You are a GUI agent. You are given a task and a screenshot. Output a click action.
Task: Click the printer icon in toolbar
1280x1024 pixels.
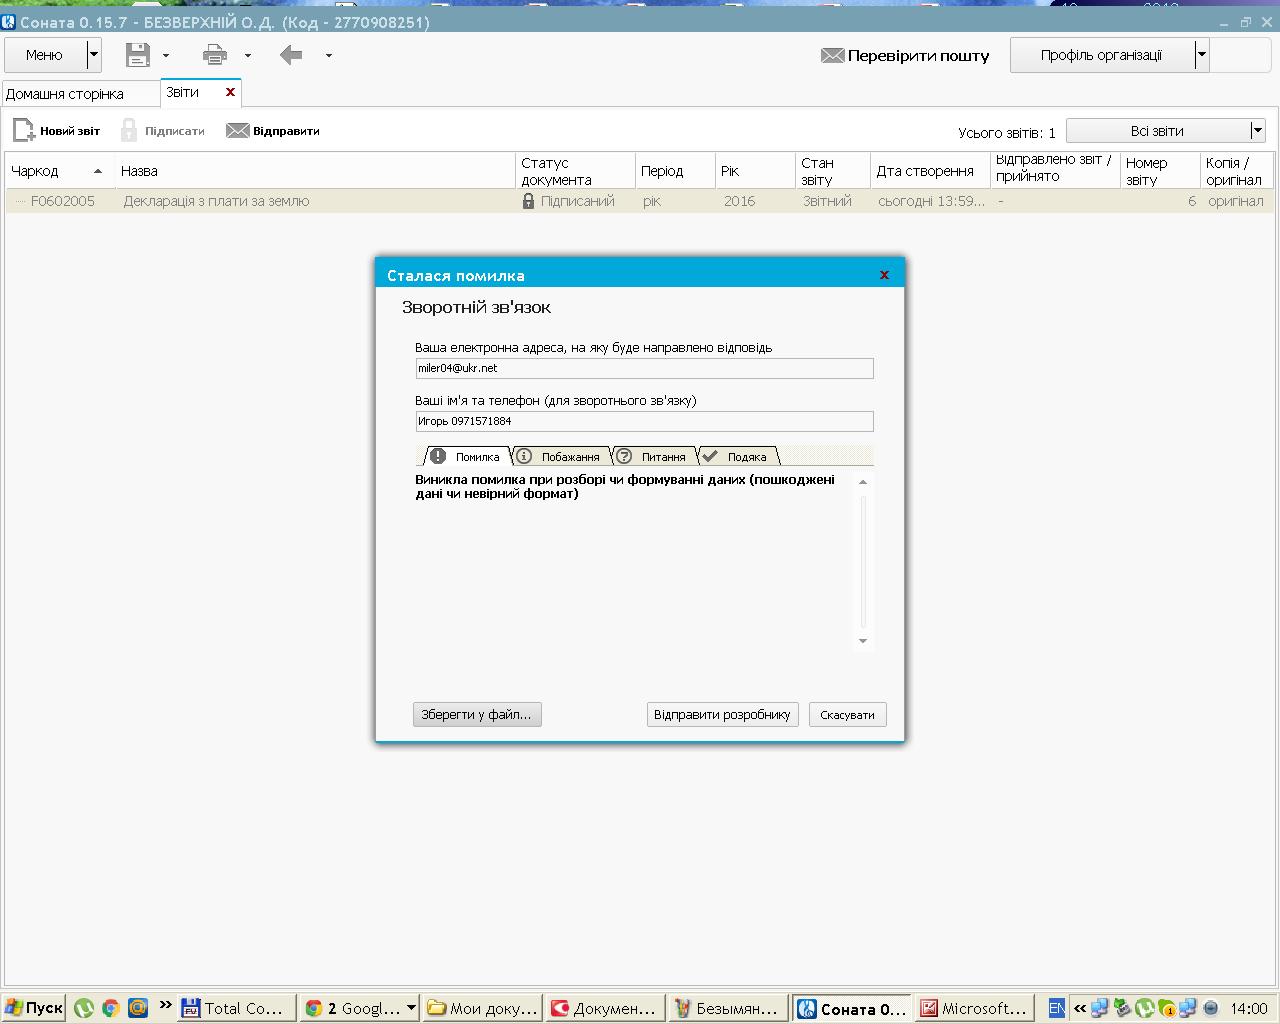[214, 55]
